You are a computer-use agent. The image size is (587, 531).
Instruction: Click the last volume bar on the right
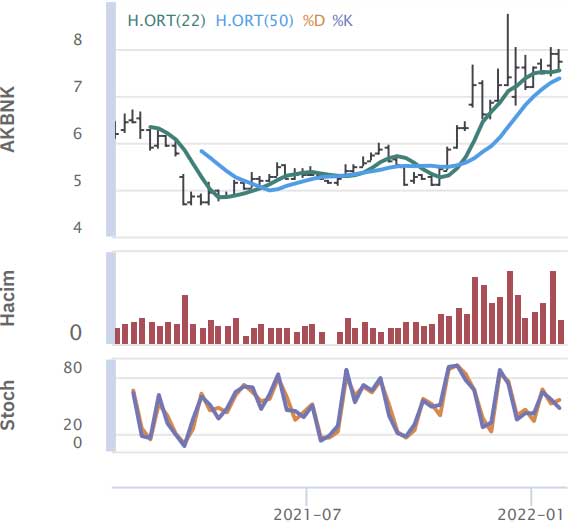click(x=561, y=332)
